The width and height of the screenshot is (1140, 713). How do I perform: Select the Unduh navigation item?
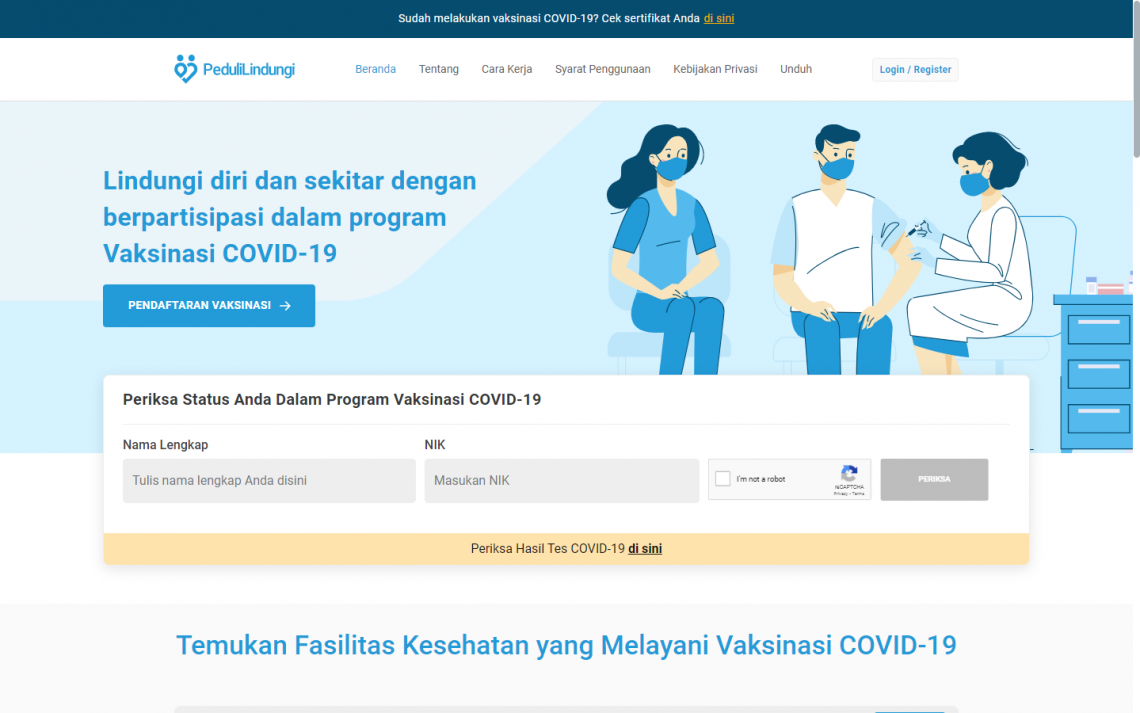pos(796,69)
